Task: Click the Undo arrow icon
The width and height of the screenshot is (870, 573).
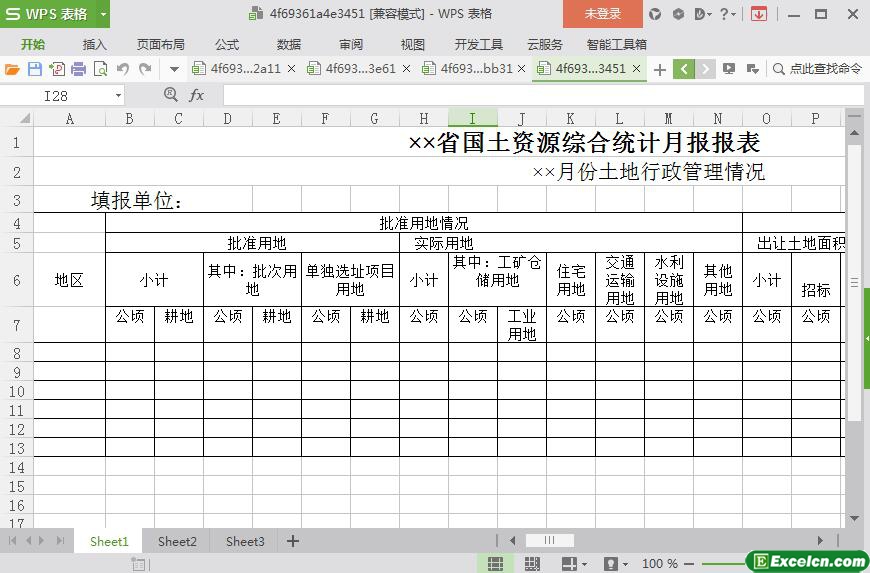Action: click(123, 69)
